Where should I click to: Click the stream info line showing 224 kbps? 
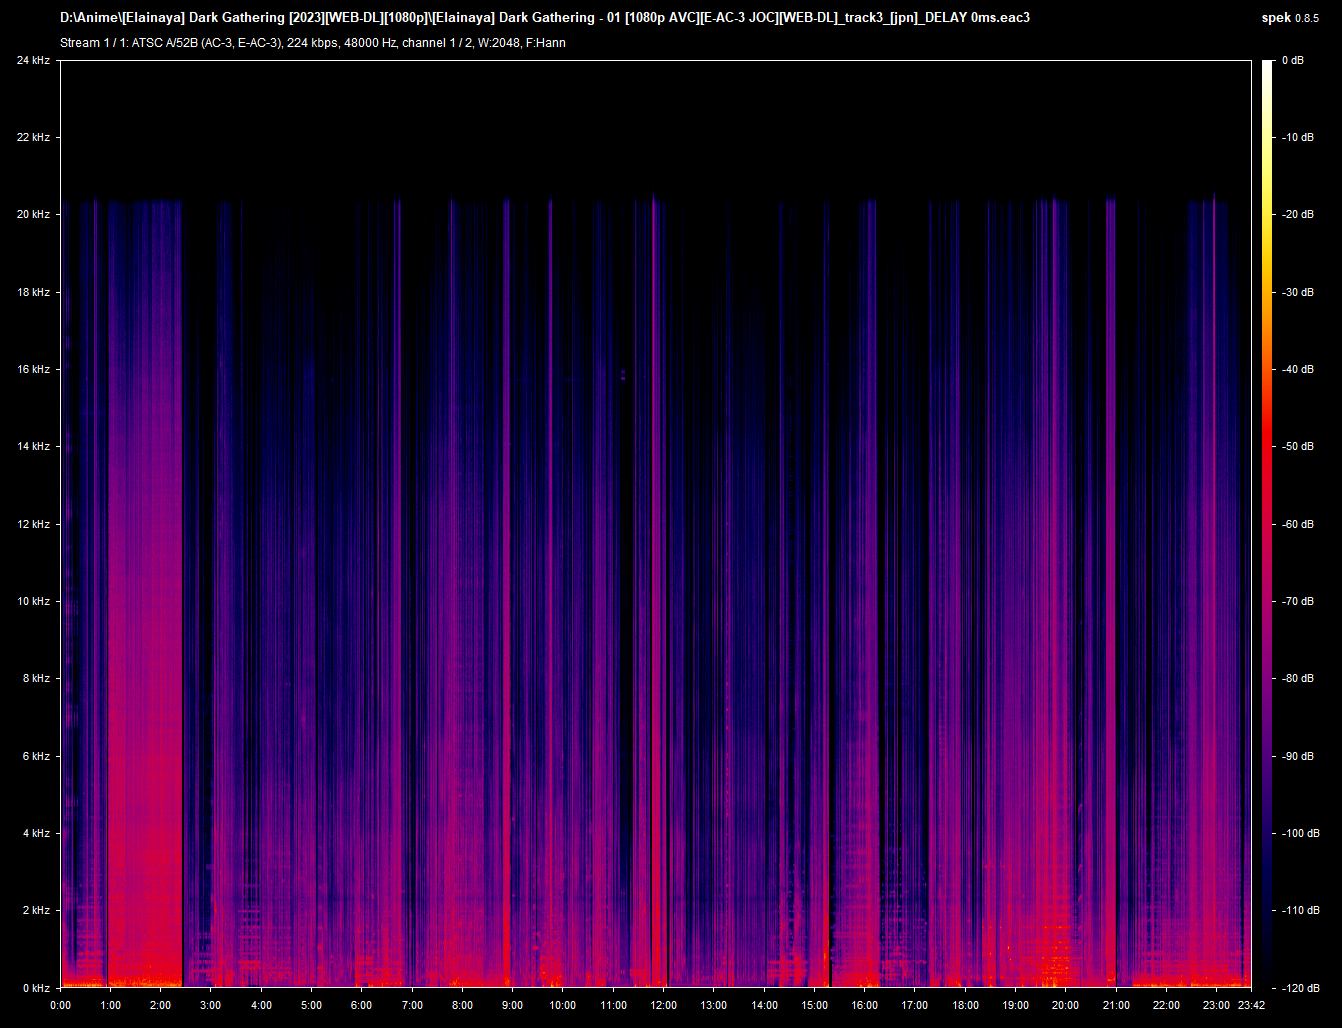pos(312,43)
